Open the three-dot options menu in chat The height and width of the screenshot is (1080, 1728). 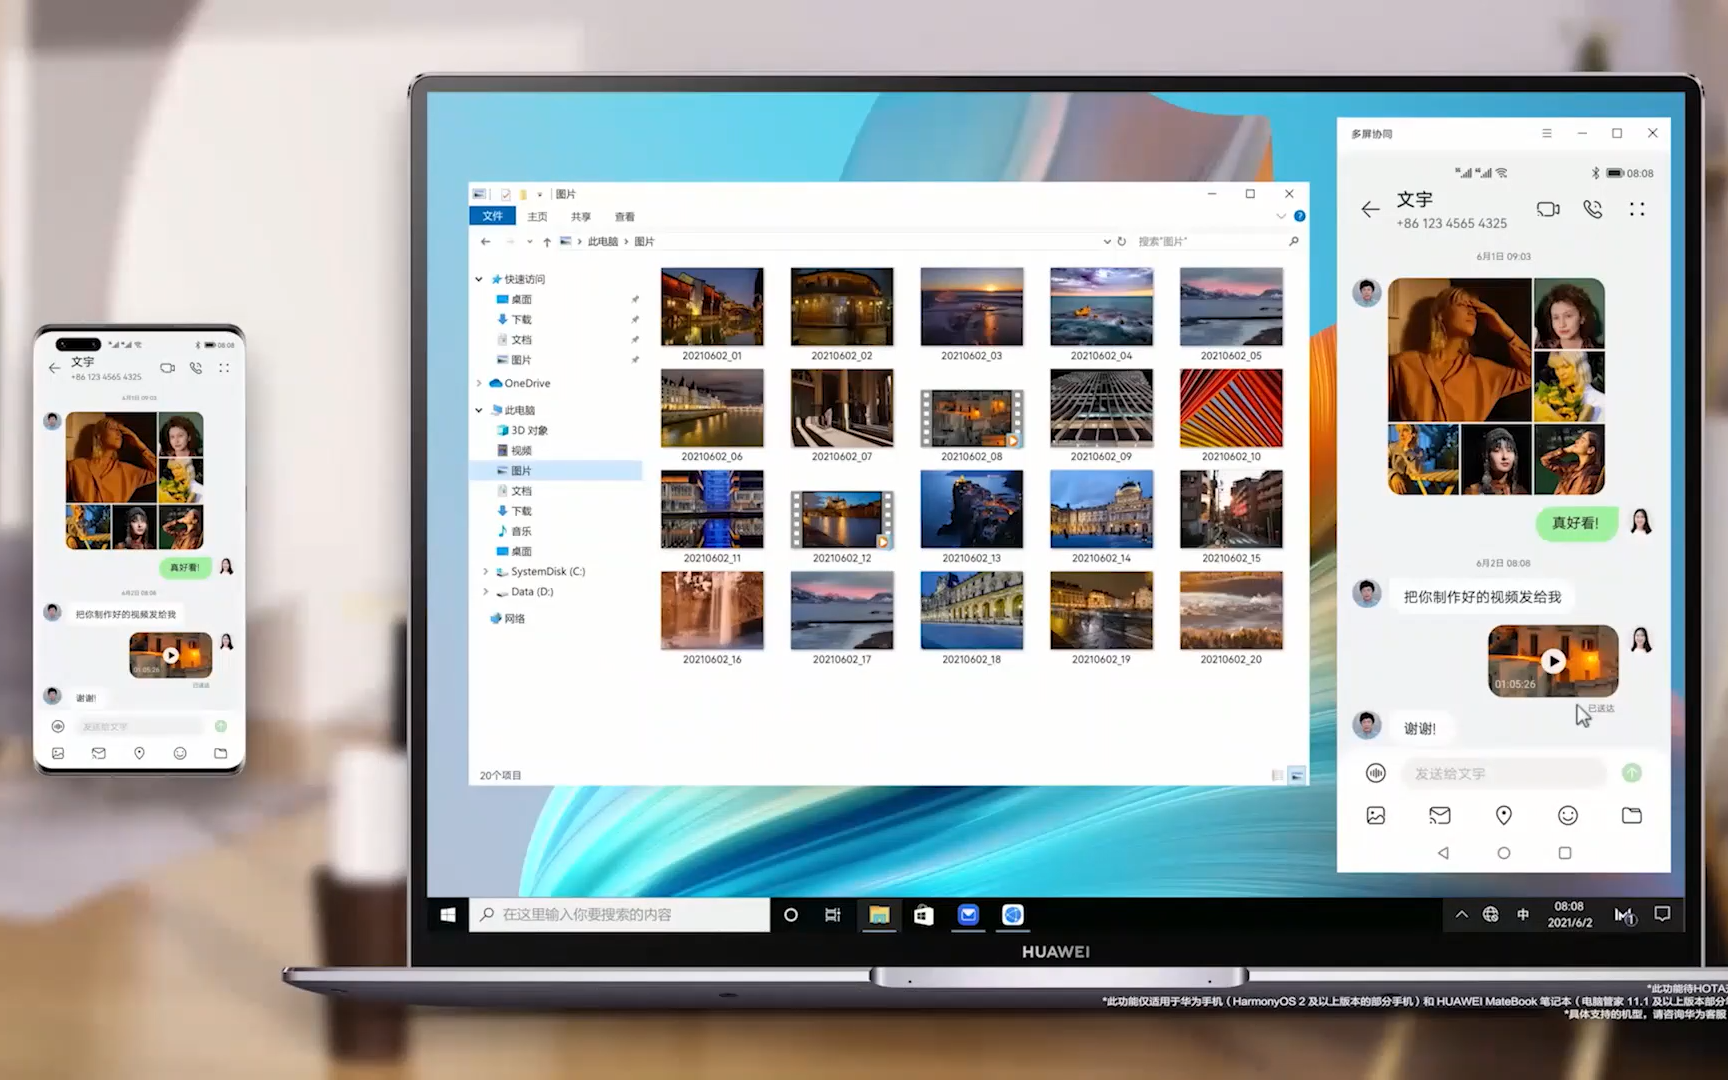point(1637,209)
